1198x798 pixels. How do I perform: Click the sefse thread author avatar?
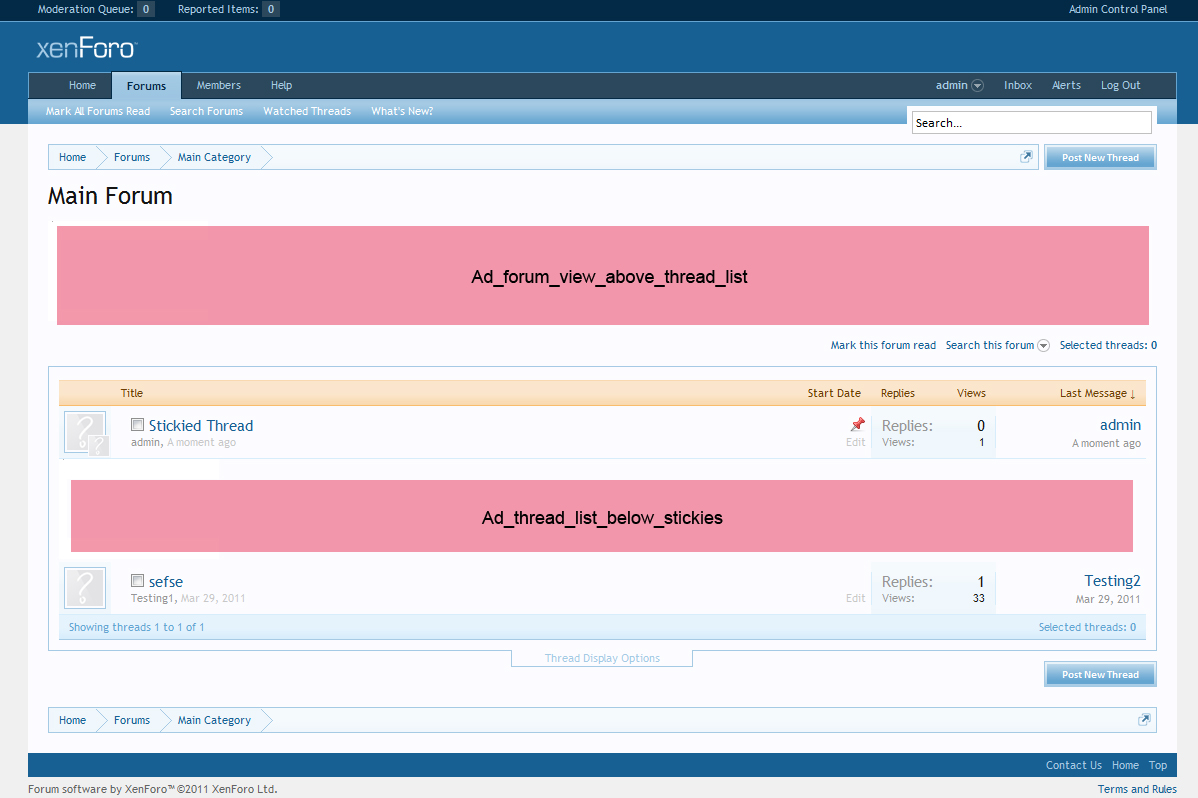(x=86, y=588)
